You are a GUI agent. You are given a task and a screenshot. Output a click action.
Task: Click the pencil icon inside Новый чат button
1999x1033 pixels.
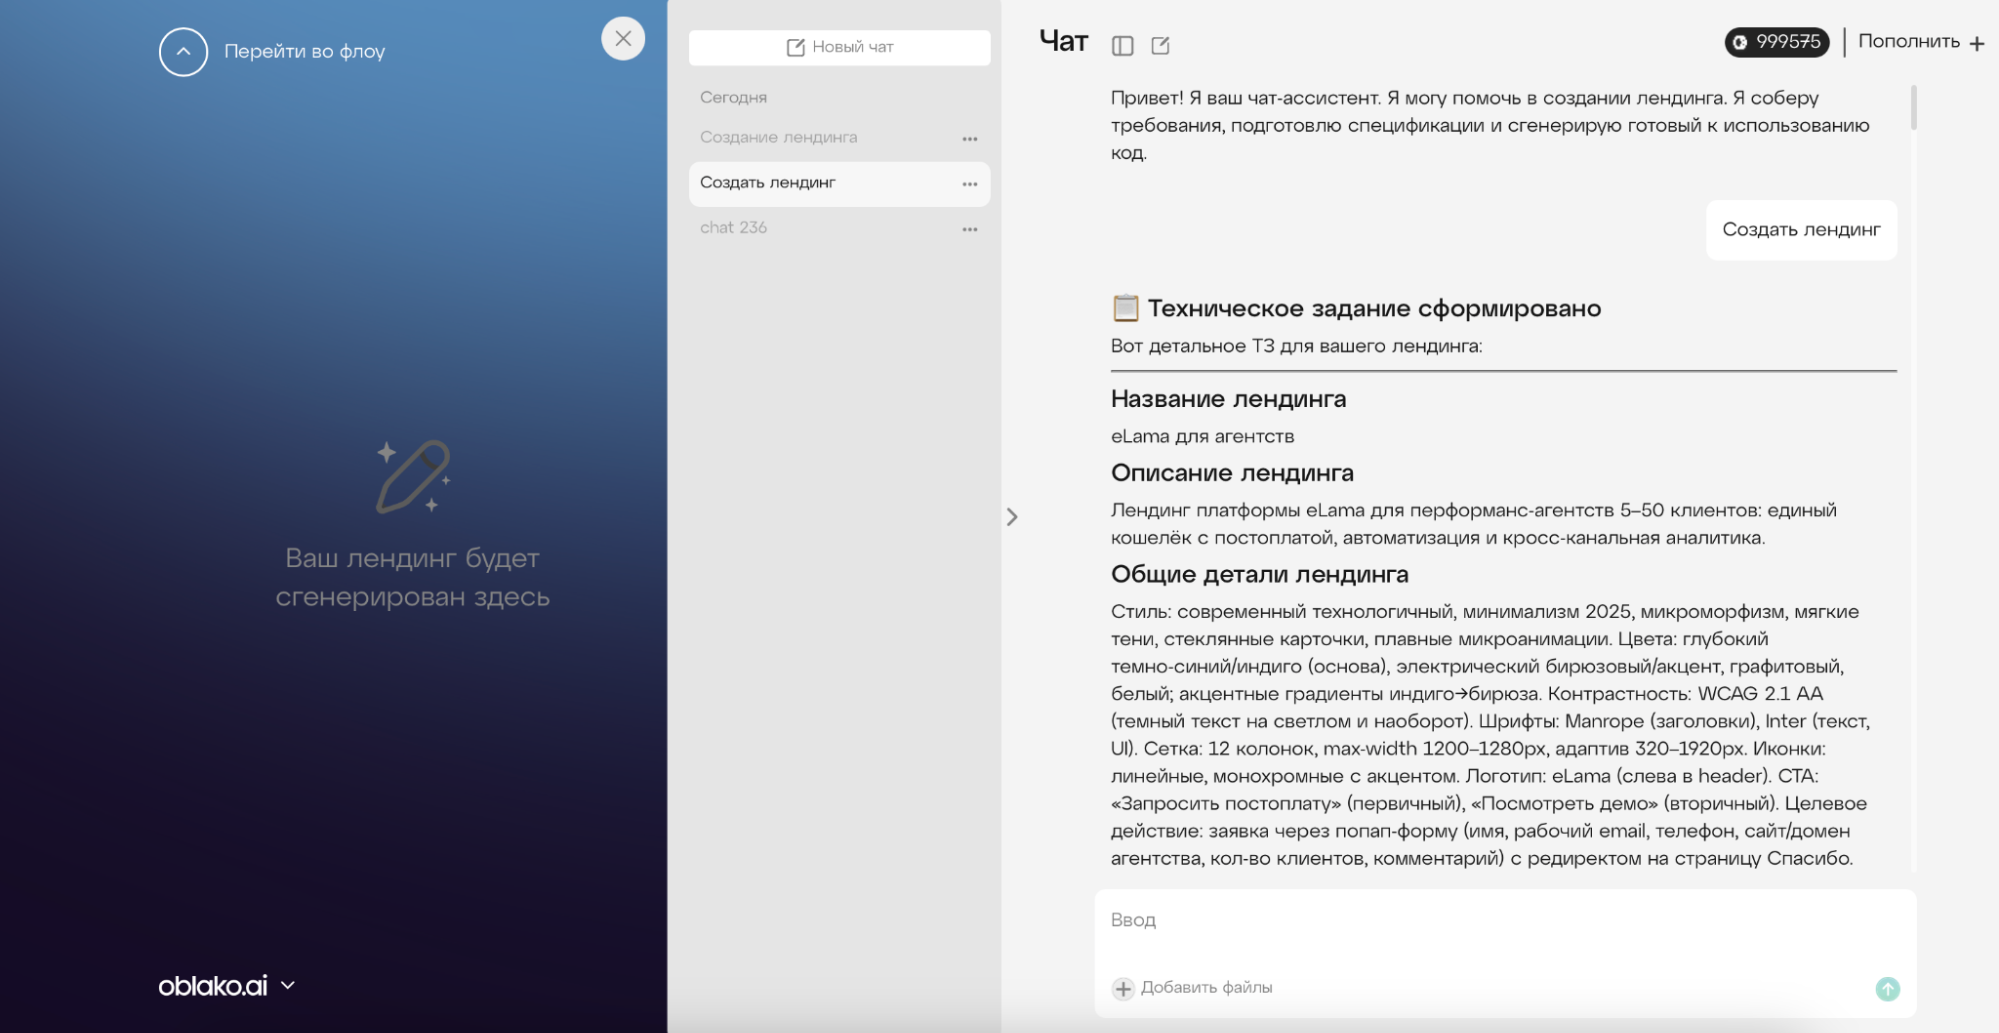[x=797, y=46]
